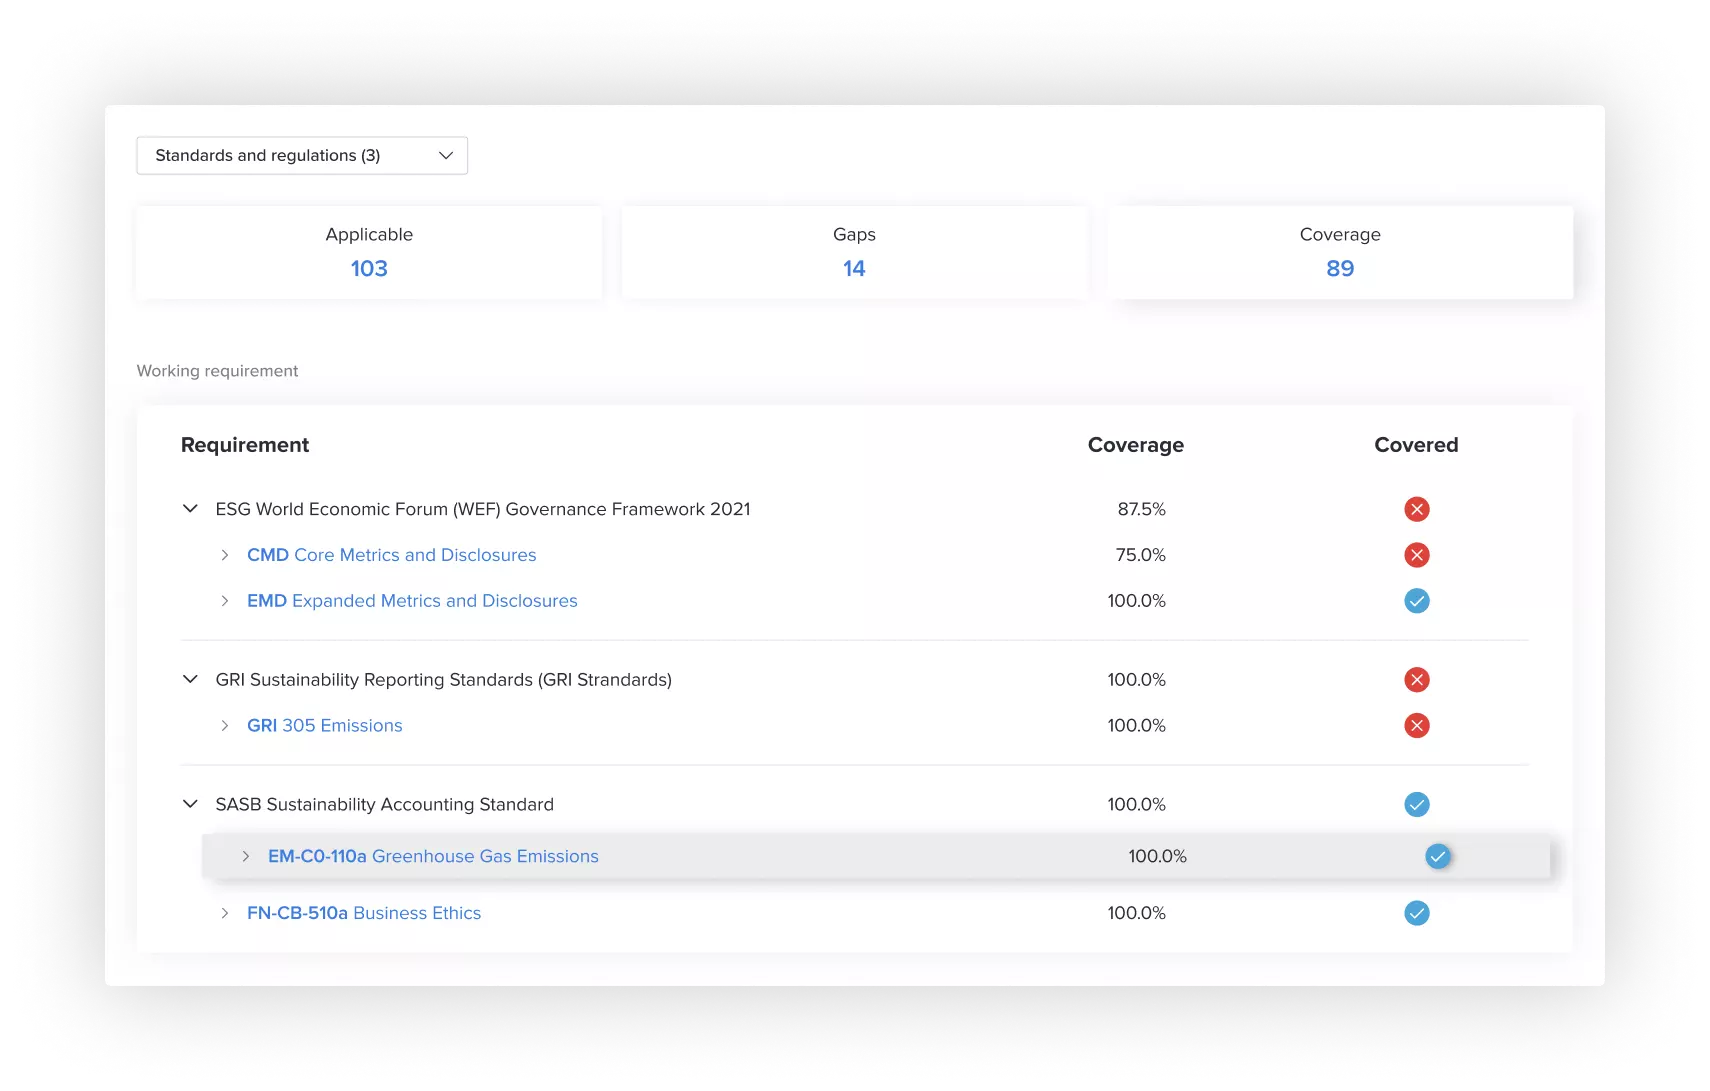The height and width of the screenshot is (1091, 1710).
Task: Click the Gaps count 14
Action: (x=854, y=268)
